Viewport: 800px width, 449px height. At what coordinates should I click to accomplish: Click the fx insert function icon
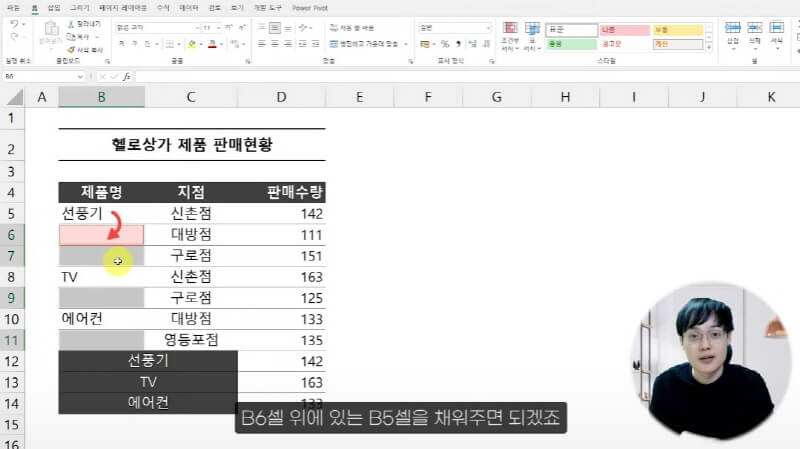(x=127, y=77)
